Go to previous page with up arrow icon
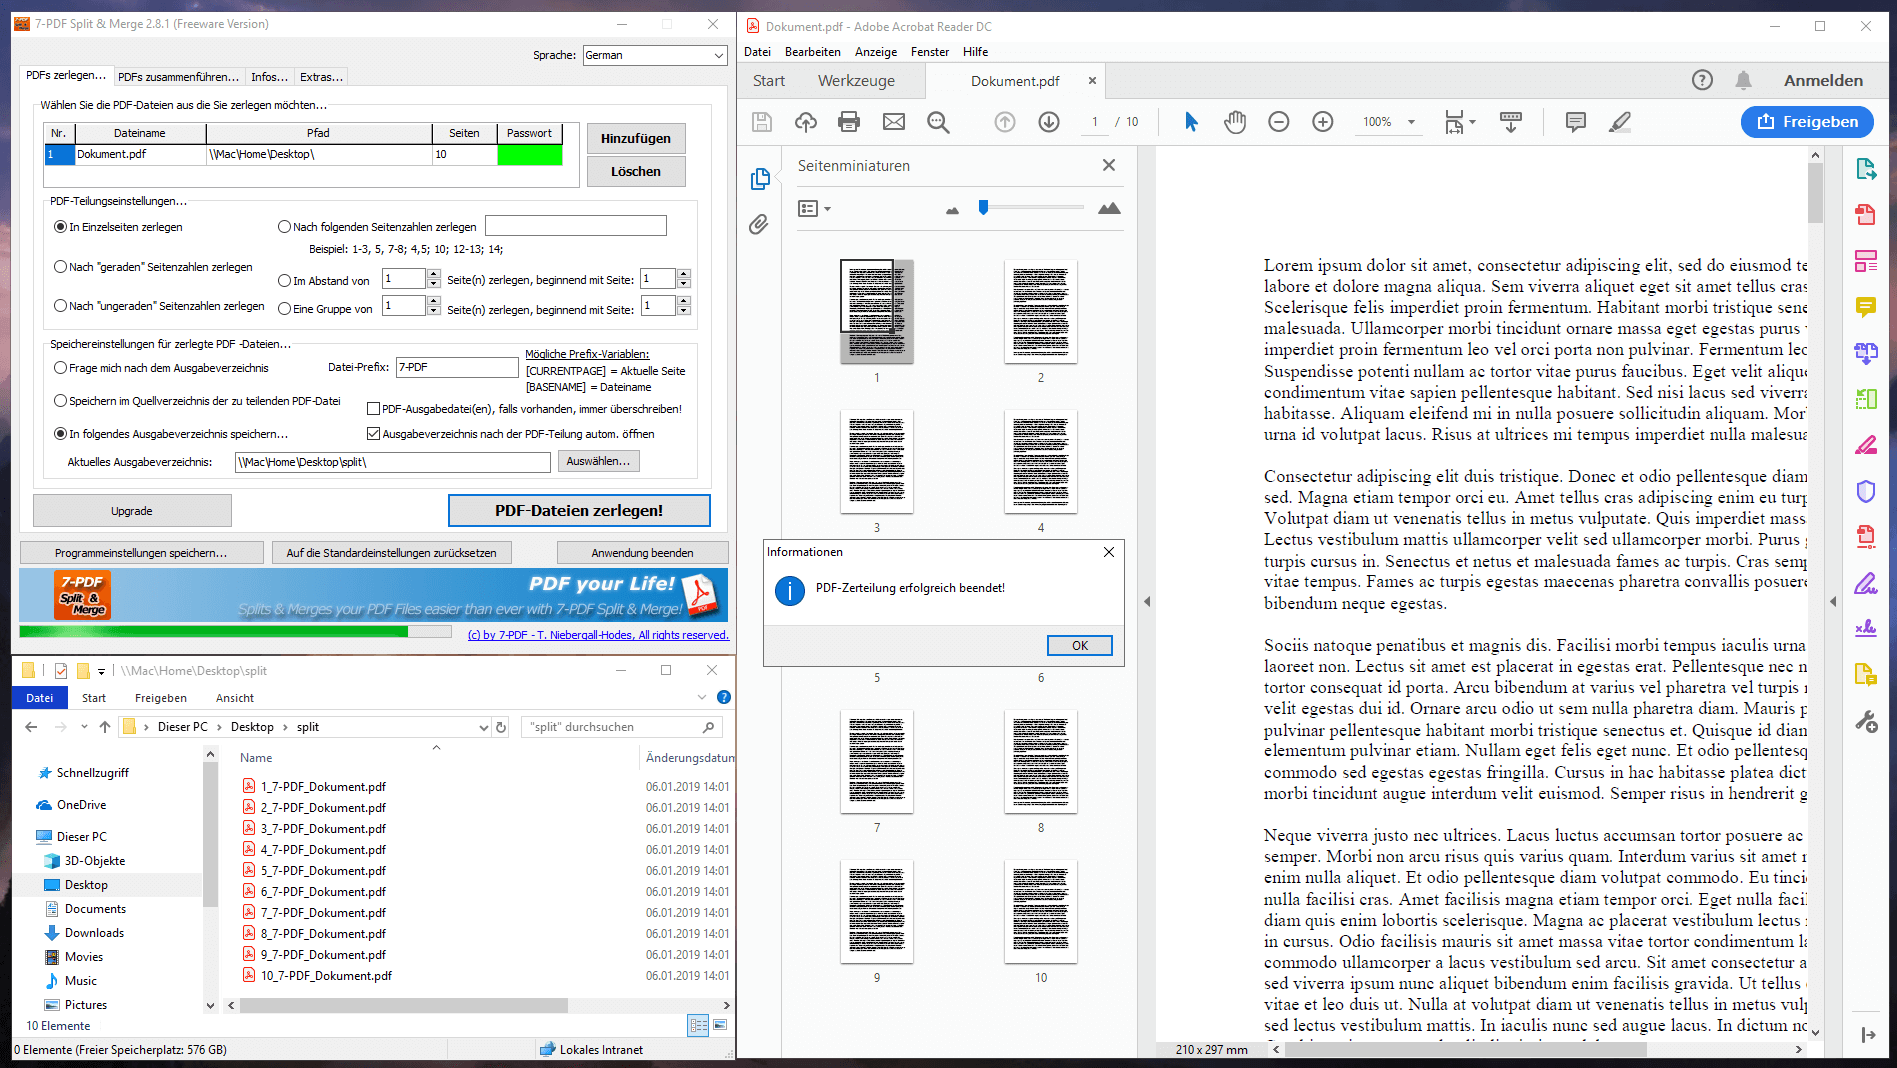1897x1068 pixels. point(1005,122)
